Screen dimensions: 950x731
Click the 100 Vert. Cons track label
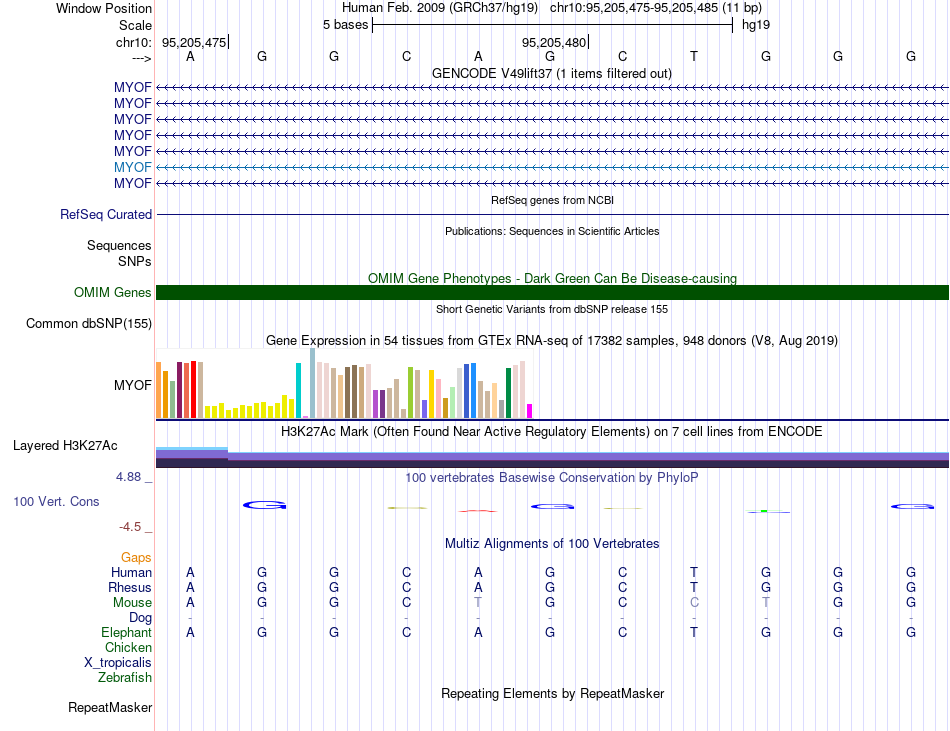[x=56, y=501]
